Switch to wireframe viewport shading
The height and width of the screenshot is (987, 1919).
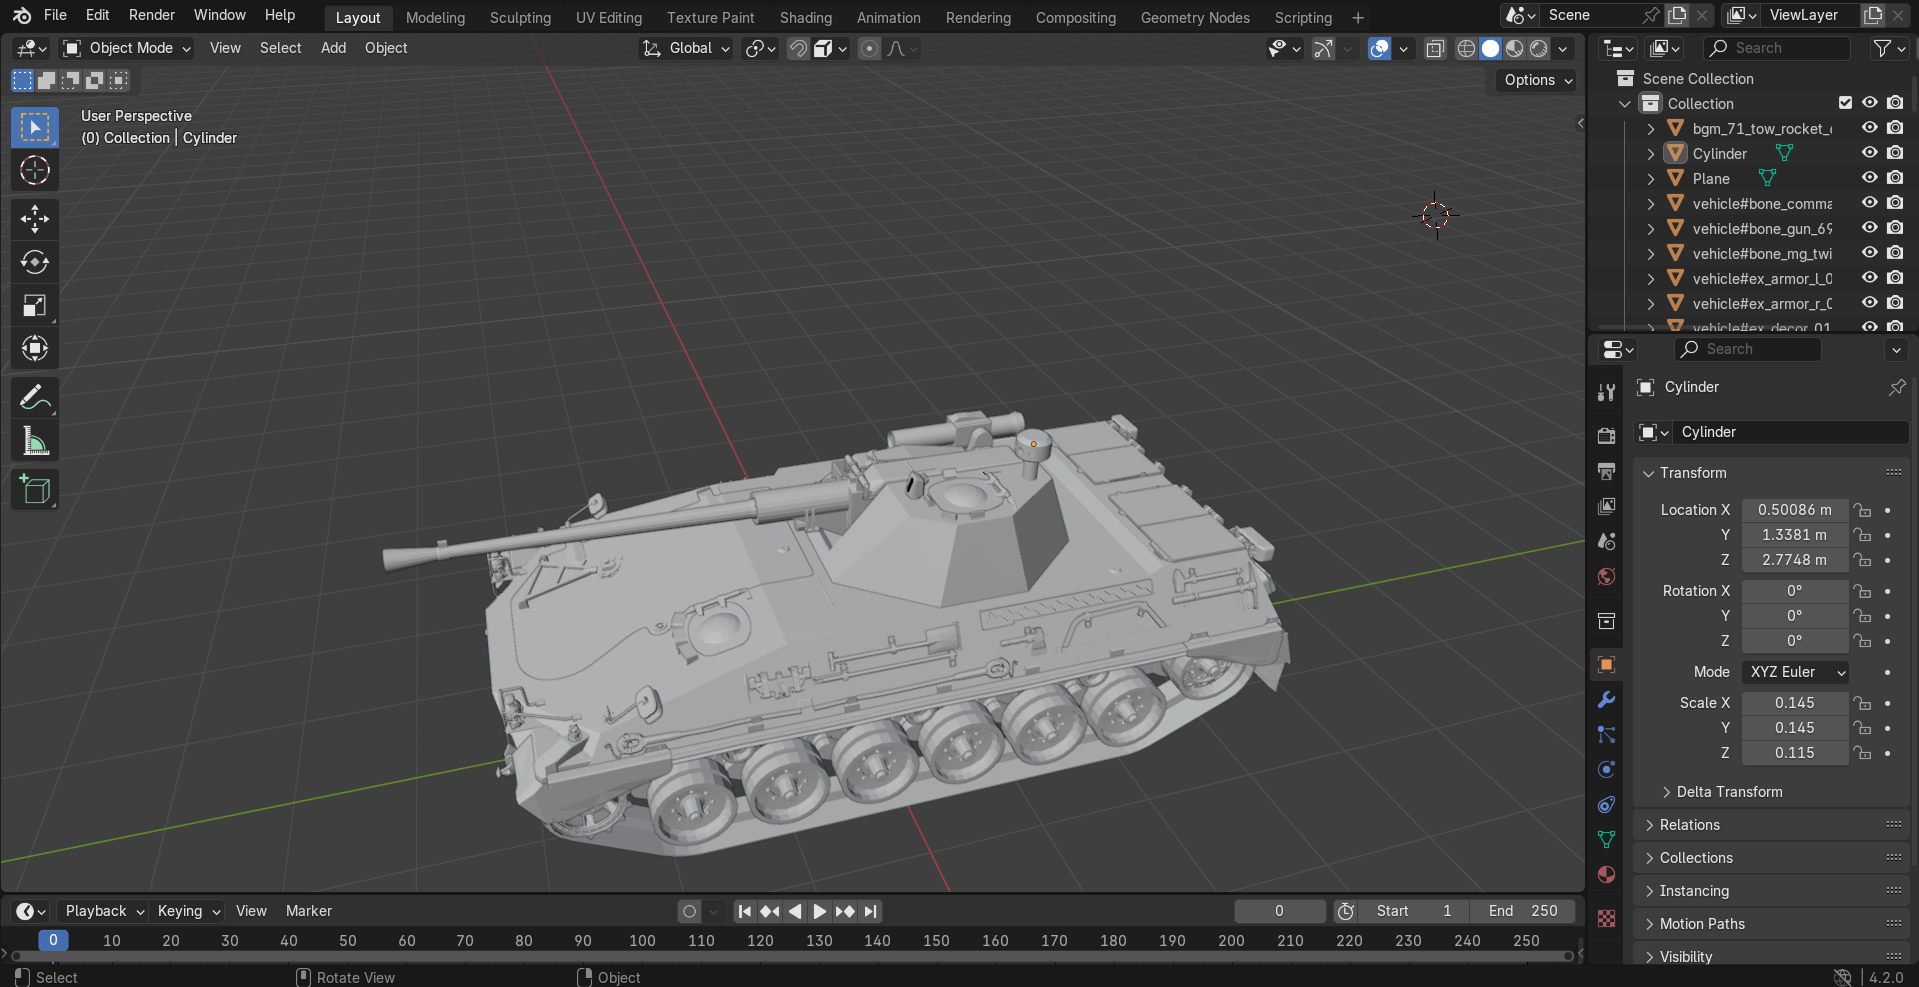click(1466, 48)
